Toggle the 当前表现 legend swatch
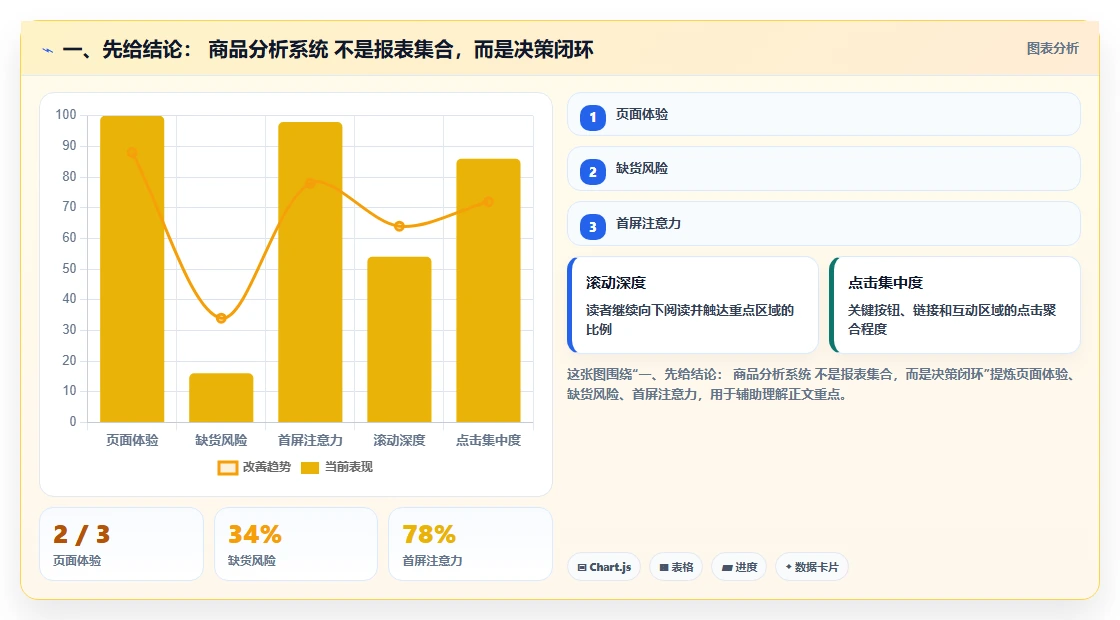 pos(309,468)
